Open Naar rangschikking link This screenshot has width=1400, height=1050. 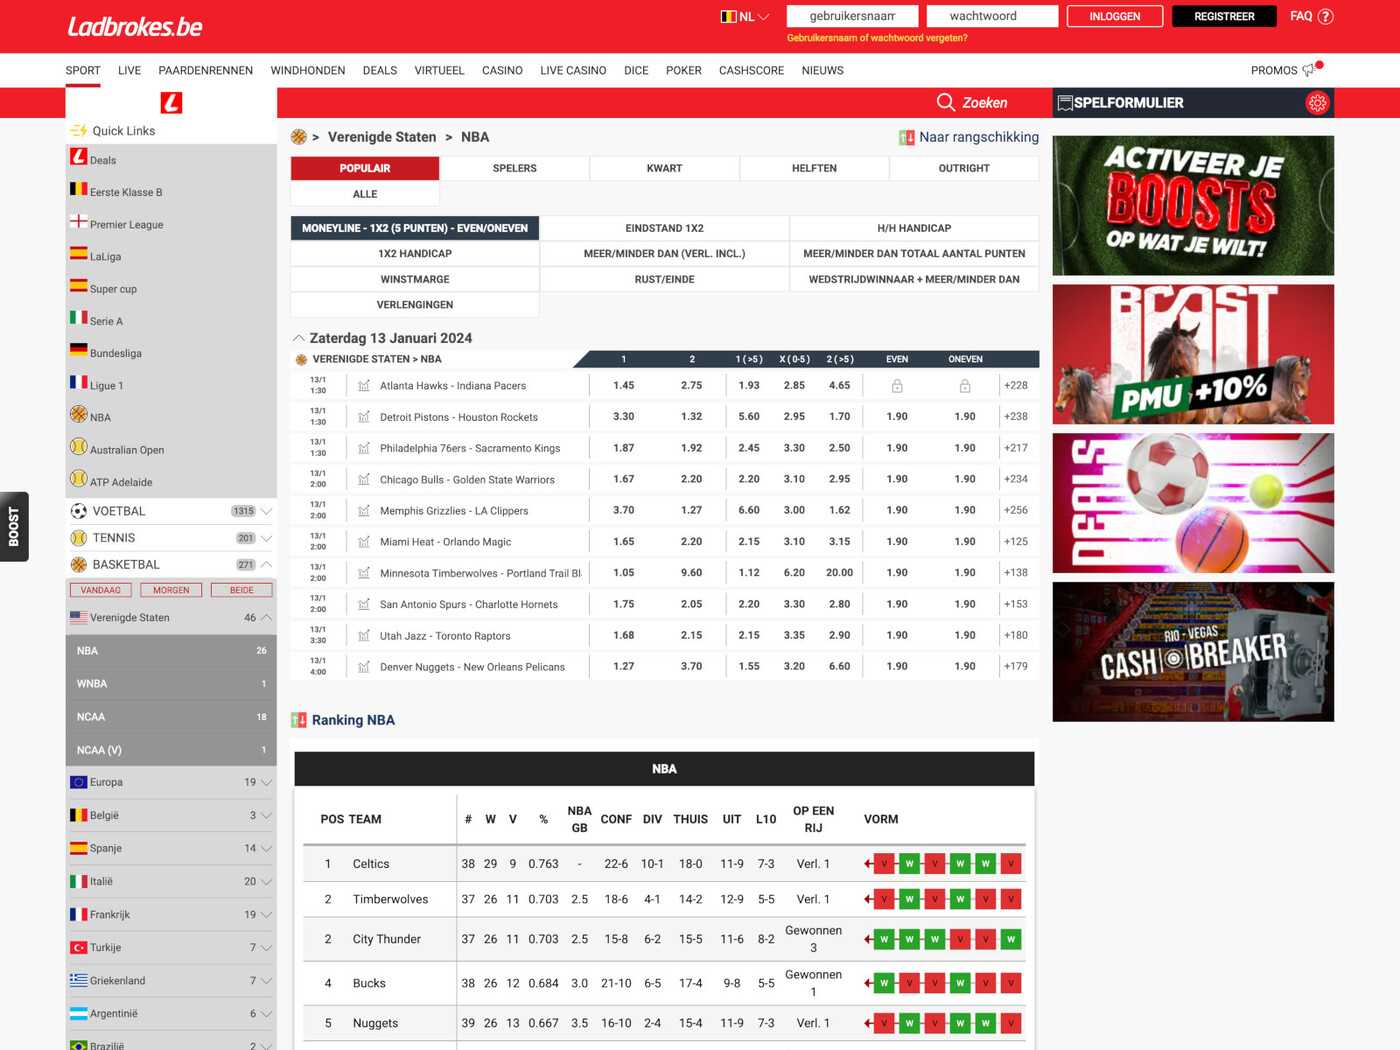(979, 137)
